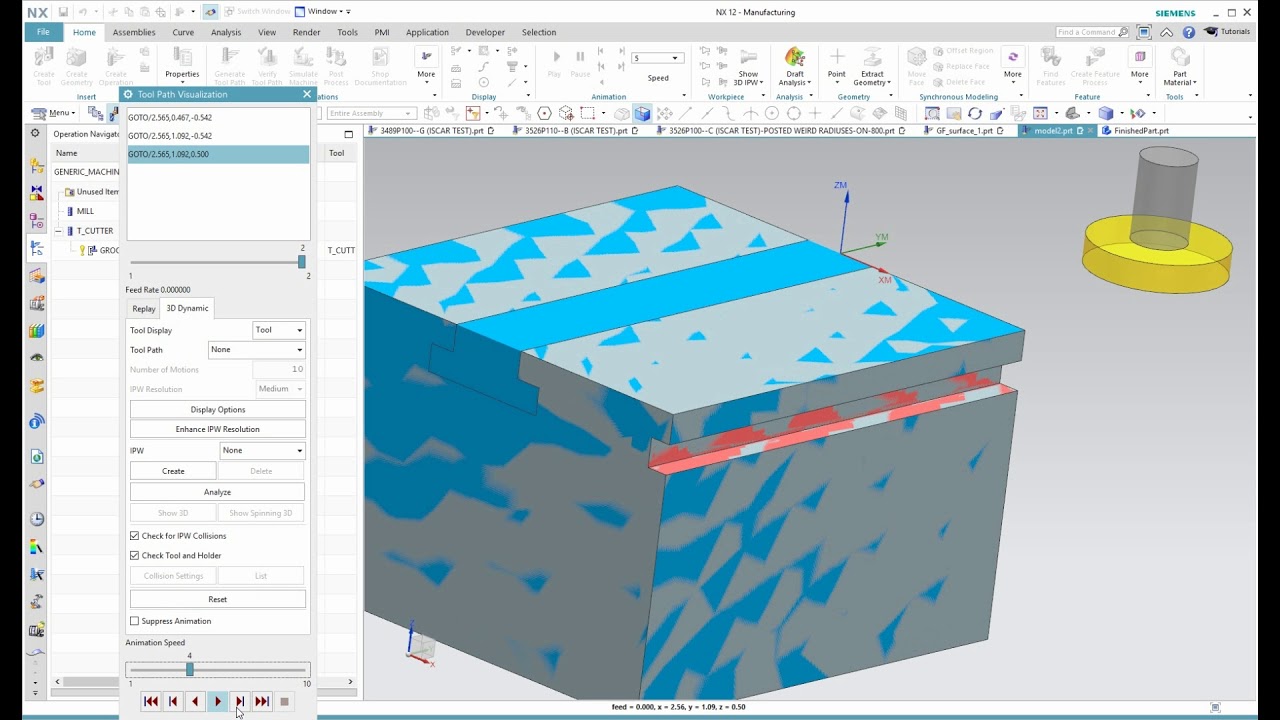The width and height of the screenshot is (1280, 720).
Task: Click the Point geometry tool
Action: (x=837, y=64)
